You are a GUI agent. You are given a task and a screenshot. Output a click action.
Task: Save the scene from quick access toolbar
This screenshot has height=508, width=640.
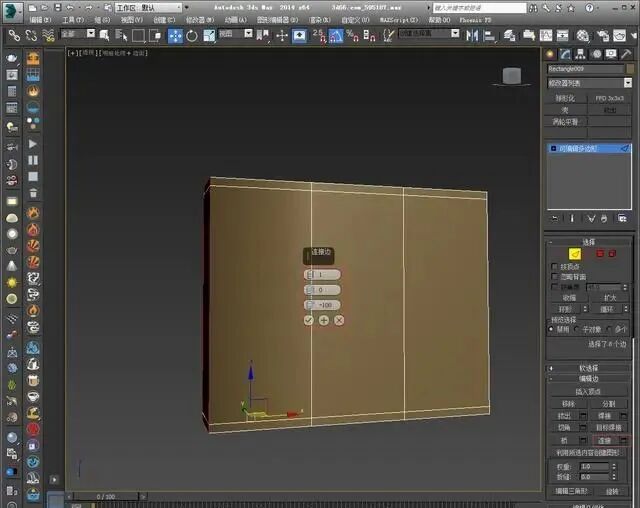coord(58,7)
